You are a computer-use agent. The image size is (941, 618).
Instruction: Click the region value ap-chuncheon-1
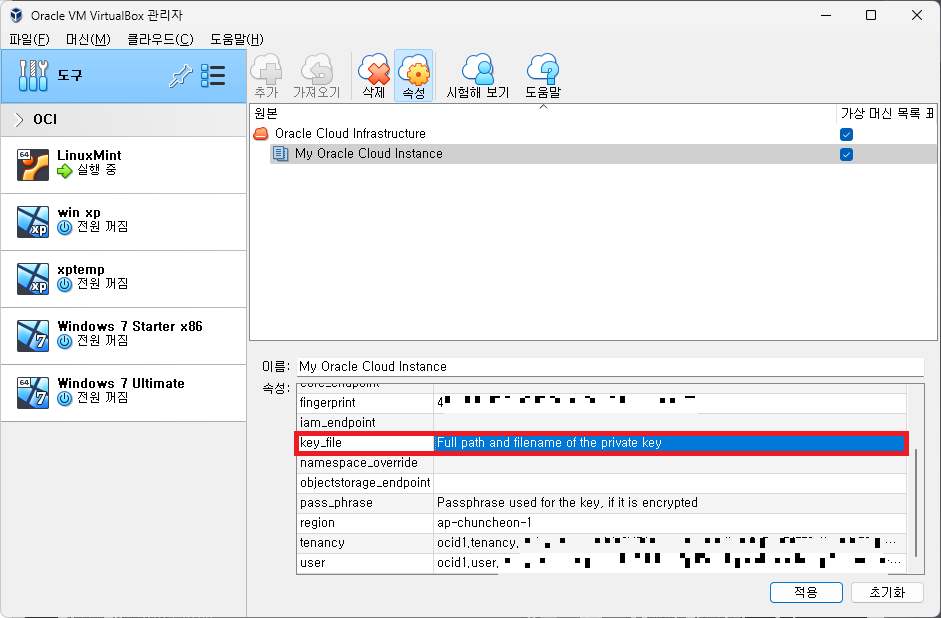tap(484, 523)
